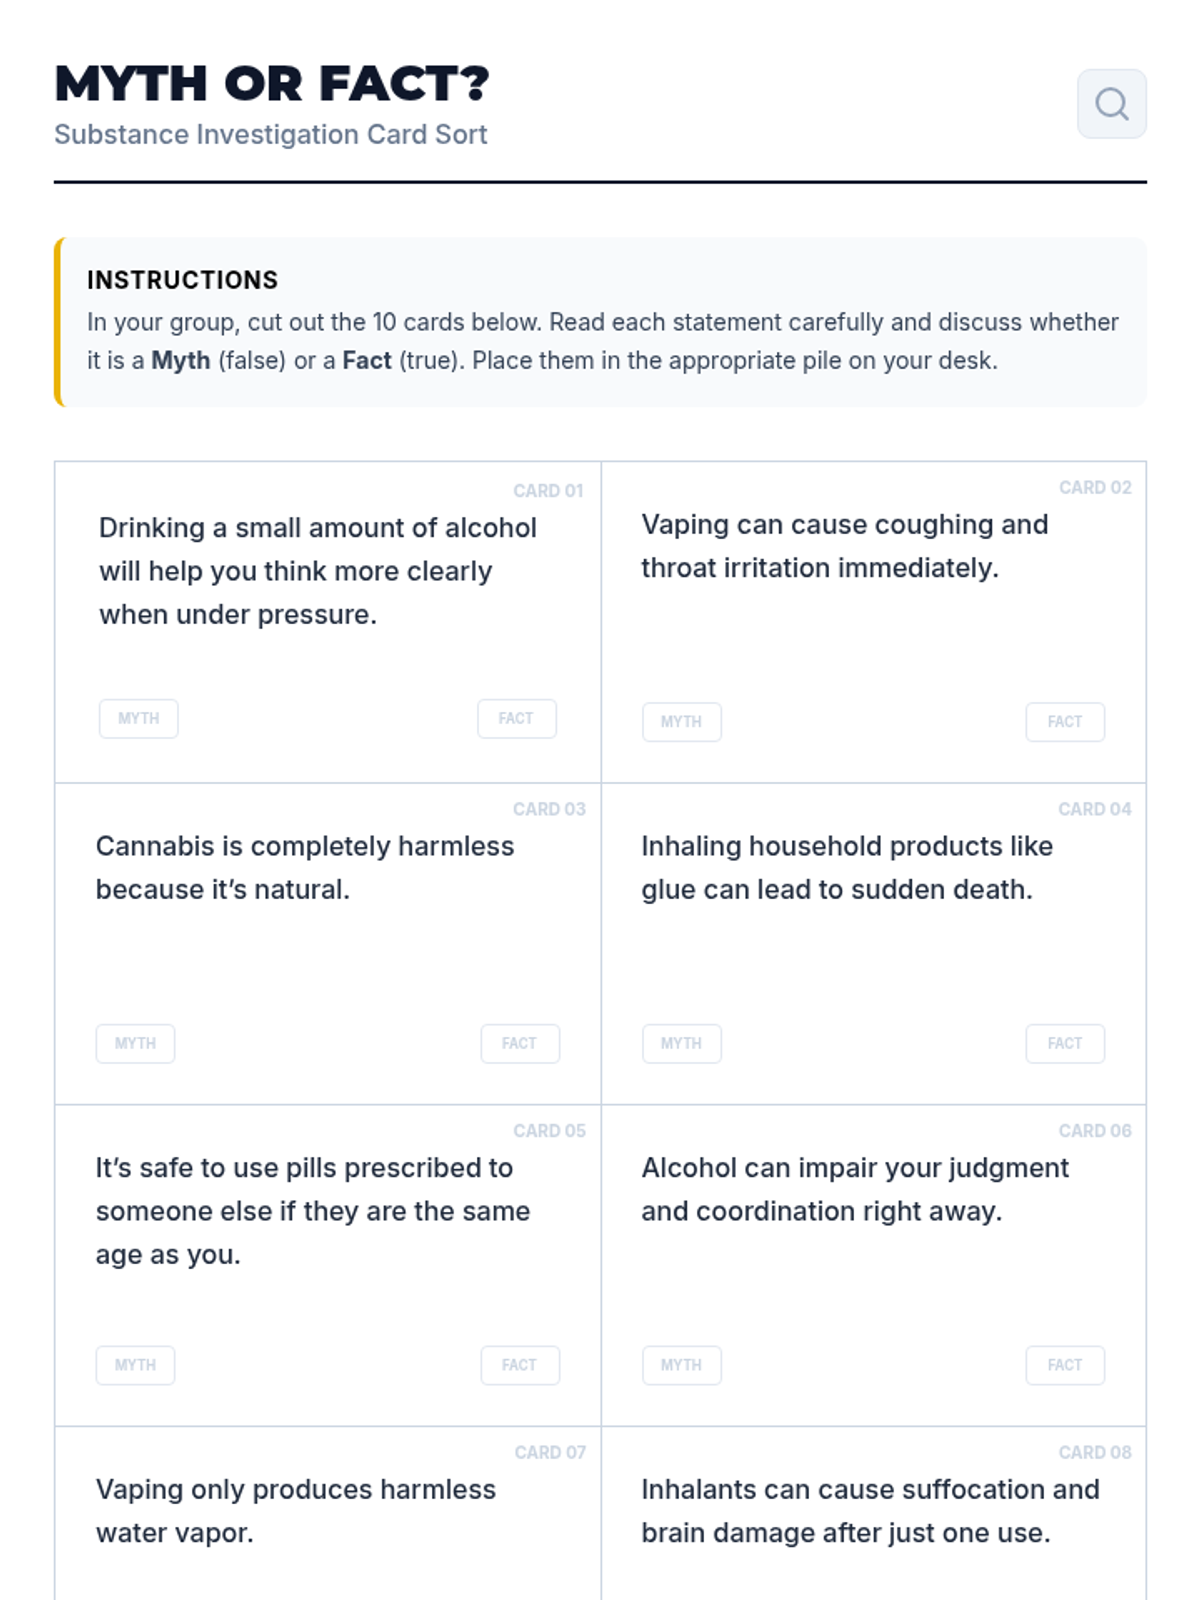Image resolution: width=1200 pixels, height=1600 pixels.
Task: Choose Myth for the cannabis card
Action: (135, 1044)
